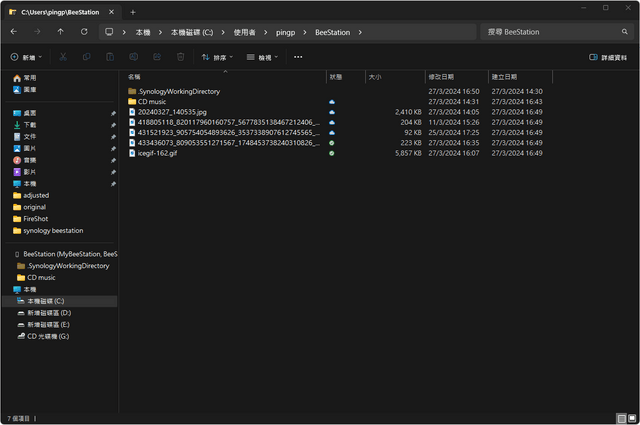Select drive (D:) in the sidebar

(x=44, y=313)
